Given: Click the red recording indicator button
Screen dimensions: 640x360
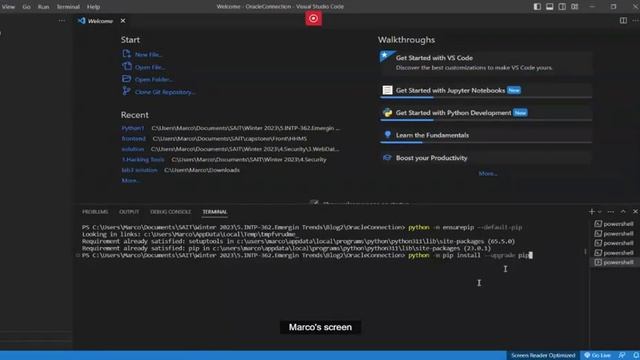Looking at the screenshot, I should [313, 18].
